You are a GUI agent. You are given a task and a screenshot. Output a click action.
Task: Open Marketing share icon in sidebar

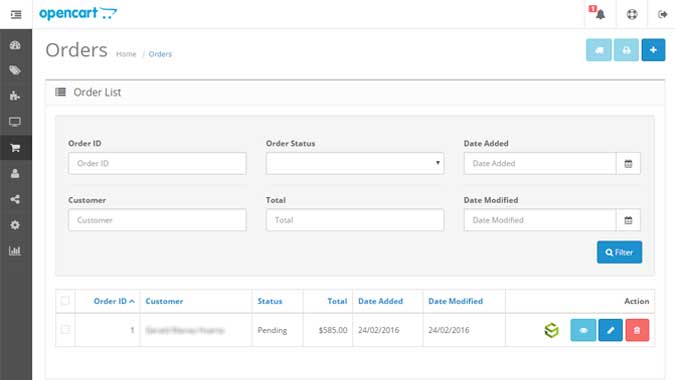click(15, 199)
